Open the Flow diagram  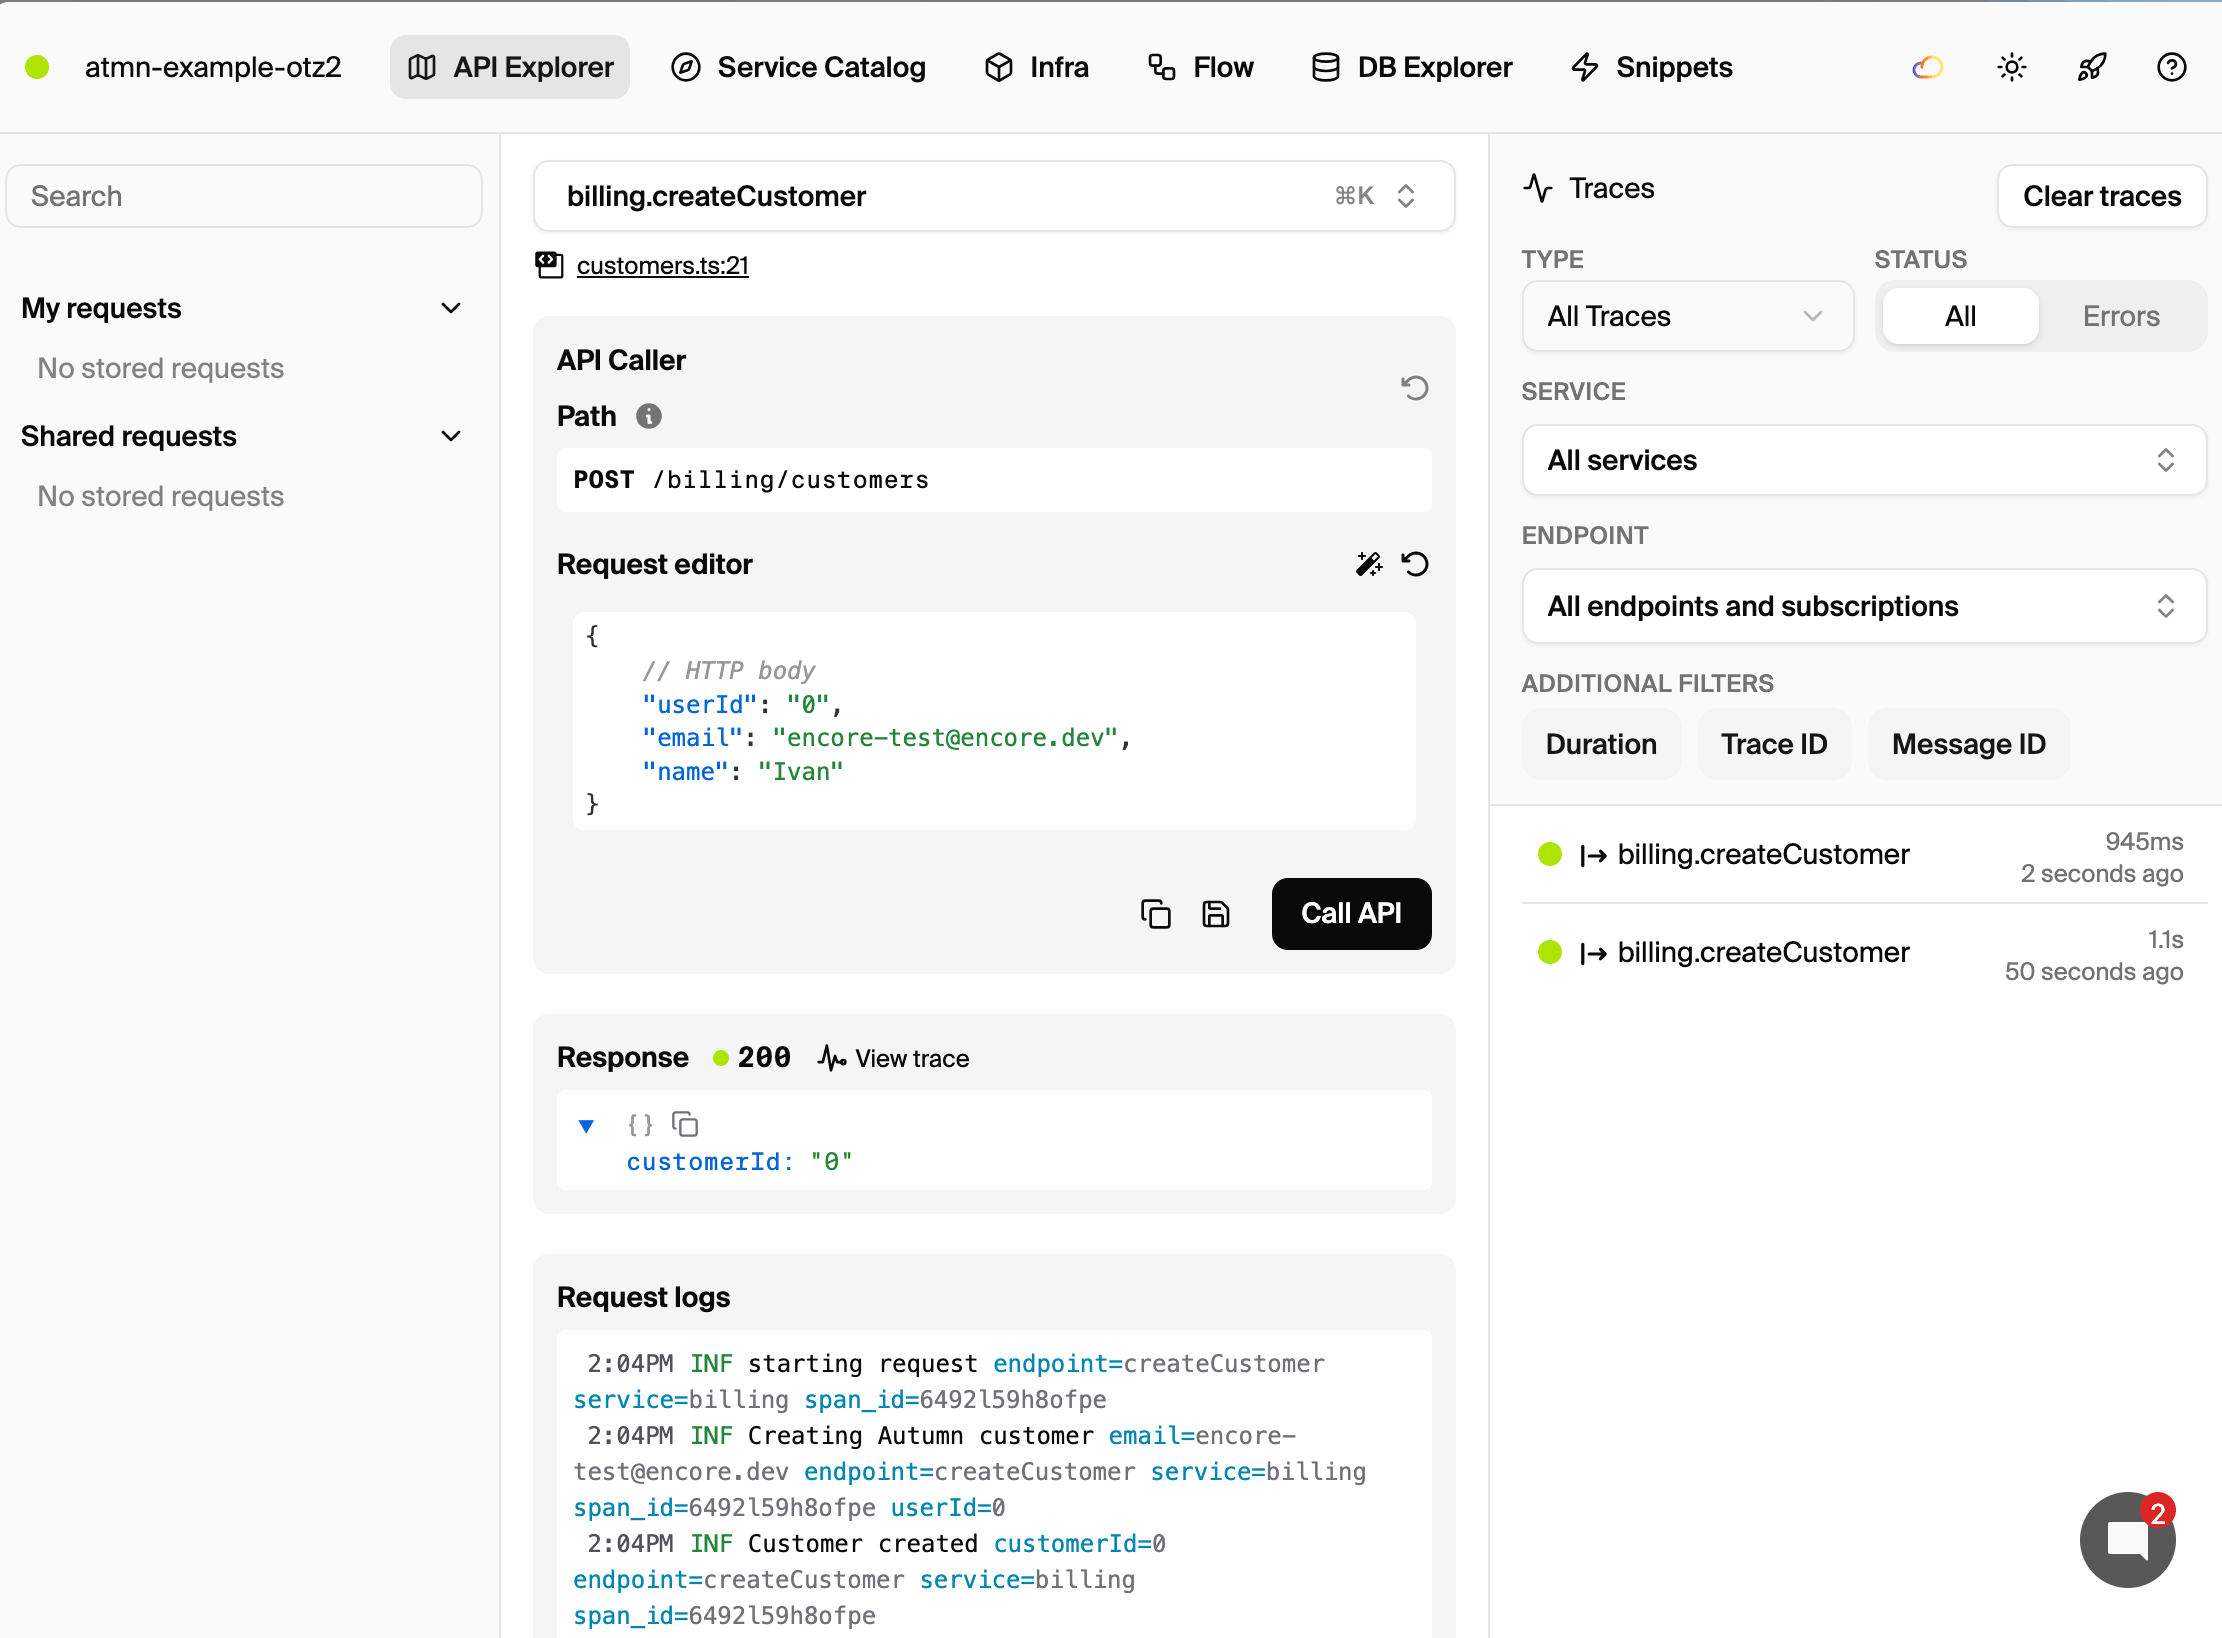click(1199, 67)
